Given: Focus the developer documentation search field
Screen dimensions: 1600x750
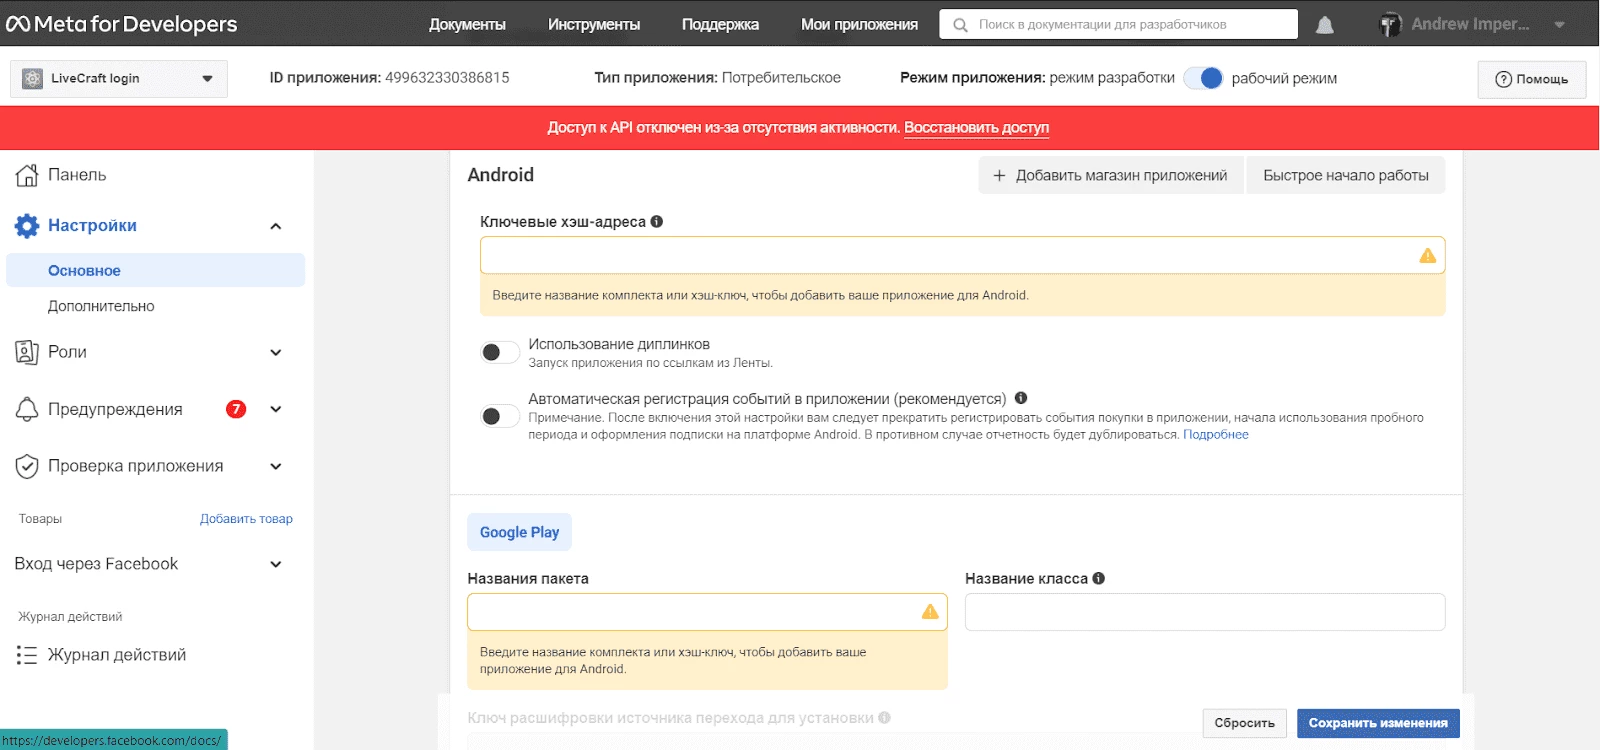Looking at the screenshot, I should 1118,25.
